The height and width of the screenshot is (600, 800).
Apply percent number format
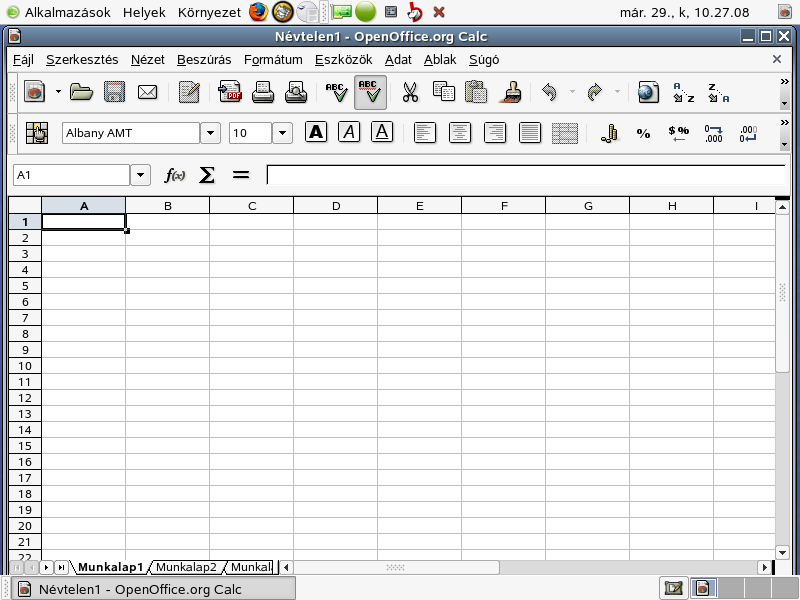point(643,134)
